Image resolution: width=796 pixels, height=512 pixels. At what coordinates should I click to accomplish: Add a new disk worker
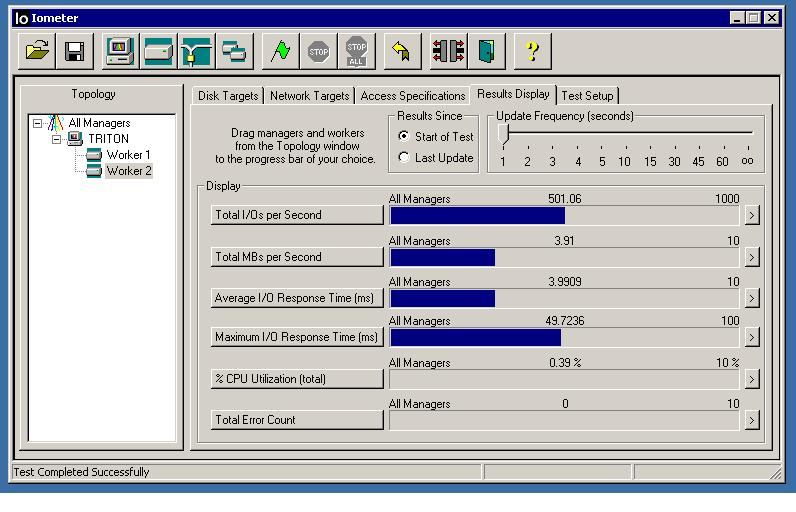[158, 51]
